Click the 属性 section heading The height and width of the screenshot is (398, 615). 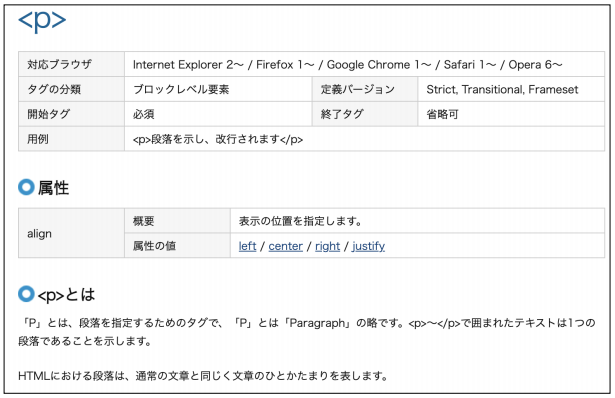click(53, 188)
